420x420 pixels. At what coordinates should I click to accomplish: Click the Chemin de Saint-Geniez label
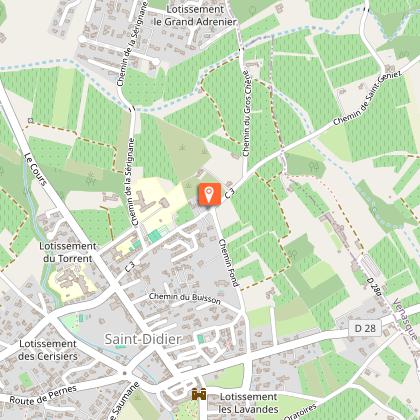coord(367,99)
